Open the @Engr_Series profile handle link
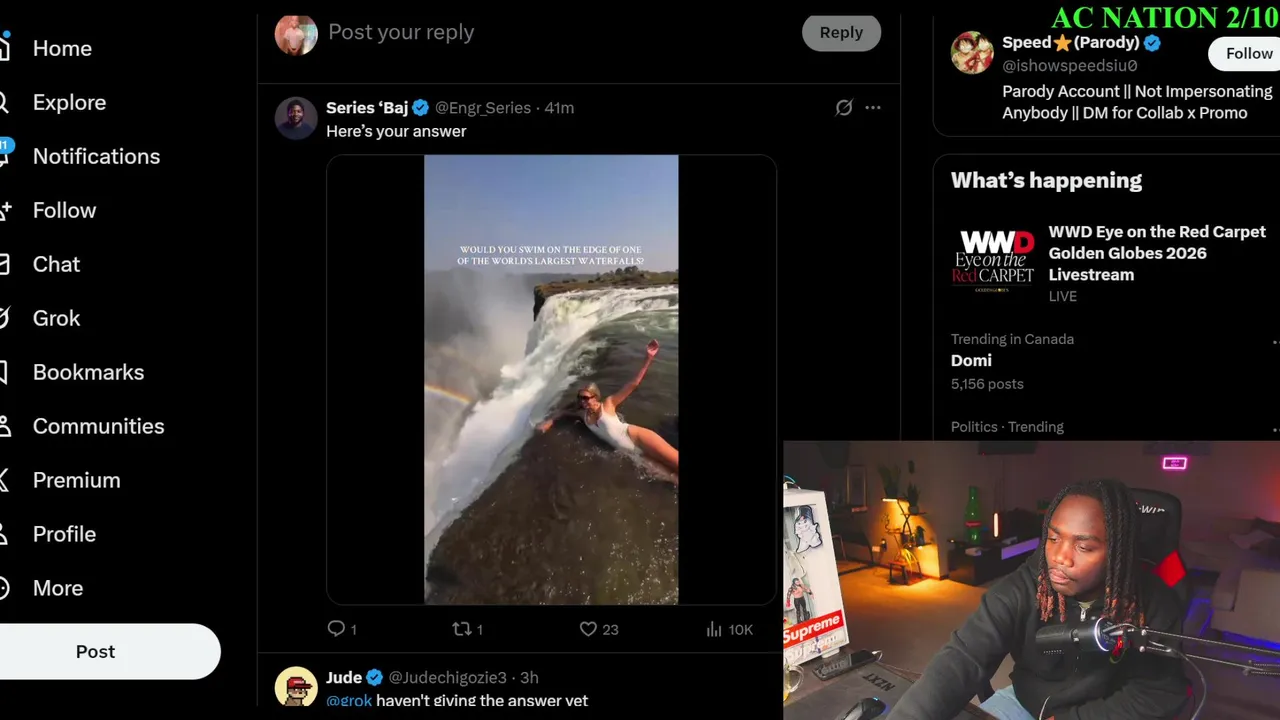 click(x=483, y=108)
